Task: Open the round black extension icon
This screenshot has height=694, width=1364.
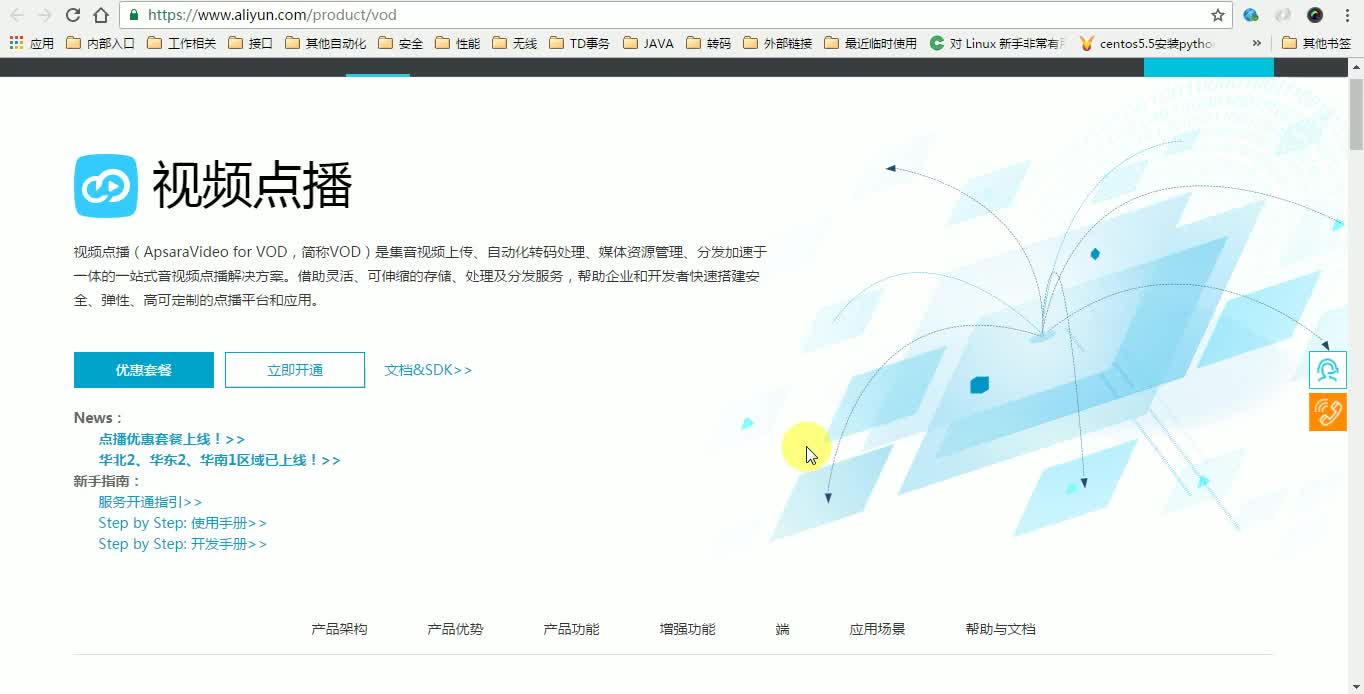Action: click(x=1315, y=15)
